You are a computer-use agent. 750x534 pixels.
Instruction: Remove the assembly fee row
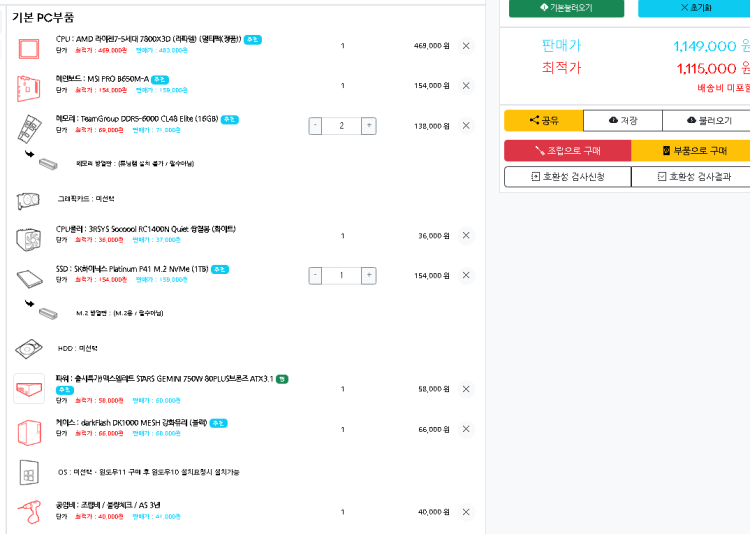tap(466, 512)
